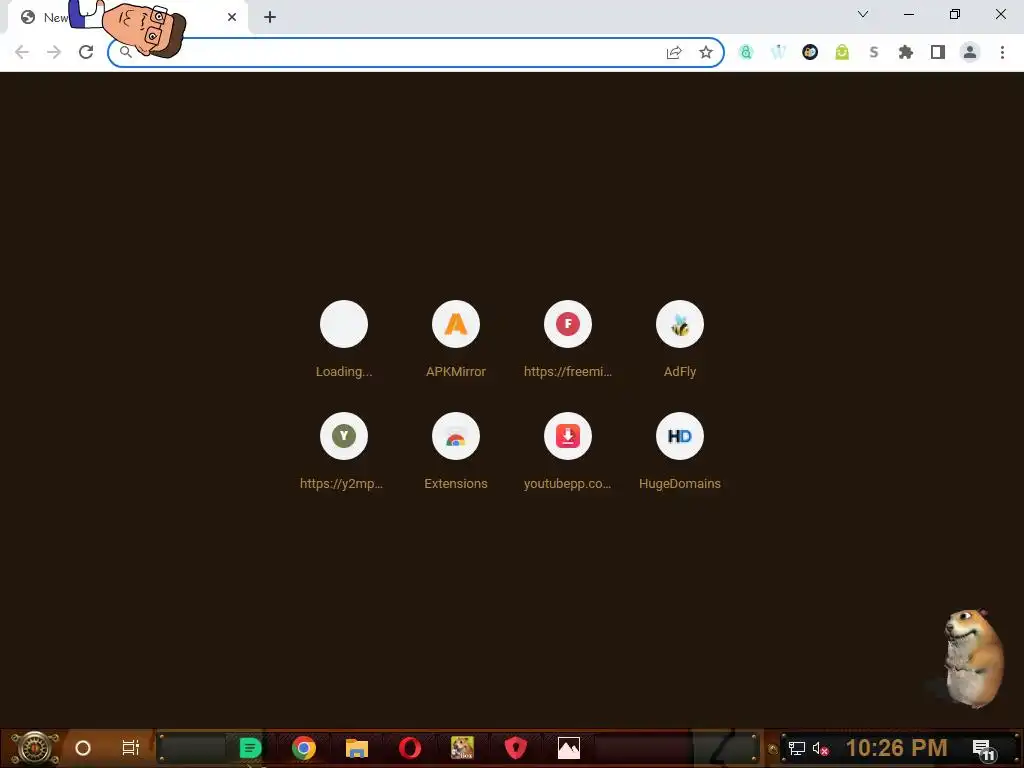Open the red shield app on taskbar
Image resolution: width=1024 pixels, height=768 pixels.
[515, 748]
